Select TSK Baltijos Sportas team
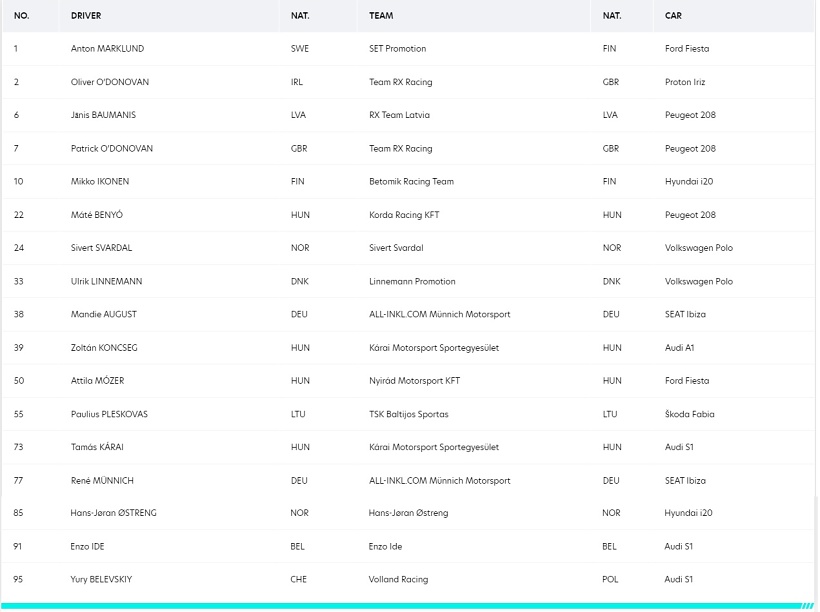The width and height of the screenshot is (820, 612). coord(408,414)
